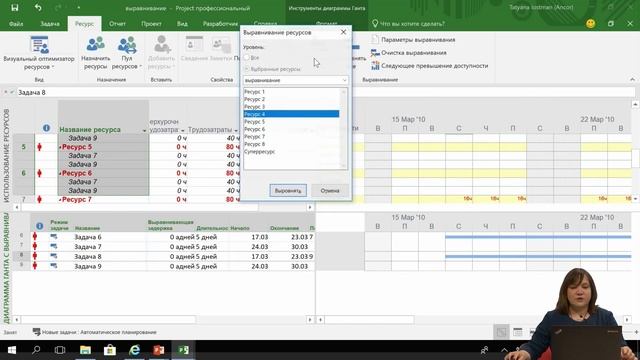Screen dimensions: 640x360
Task: Click the Задача 9 name cell in Gantt table
Action: 109,266
